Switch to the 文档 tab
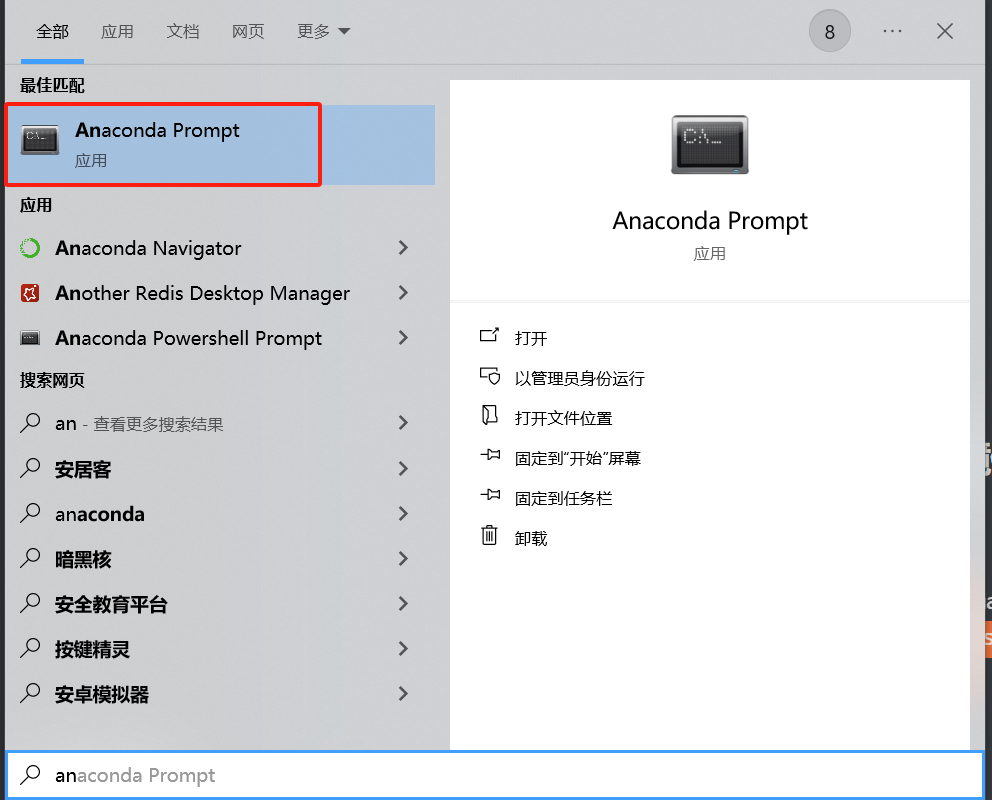992x800 pixels. 183,31
